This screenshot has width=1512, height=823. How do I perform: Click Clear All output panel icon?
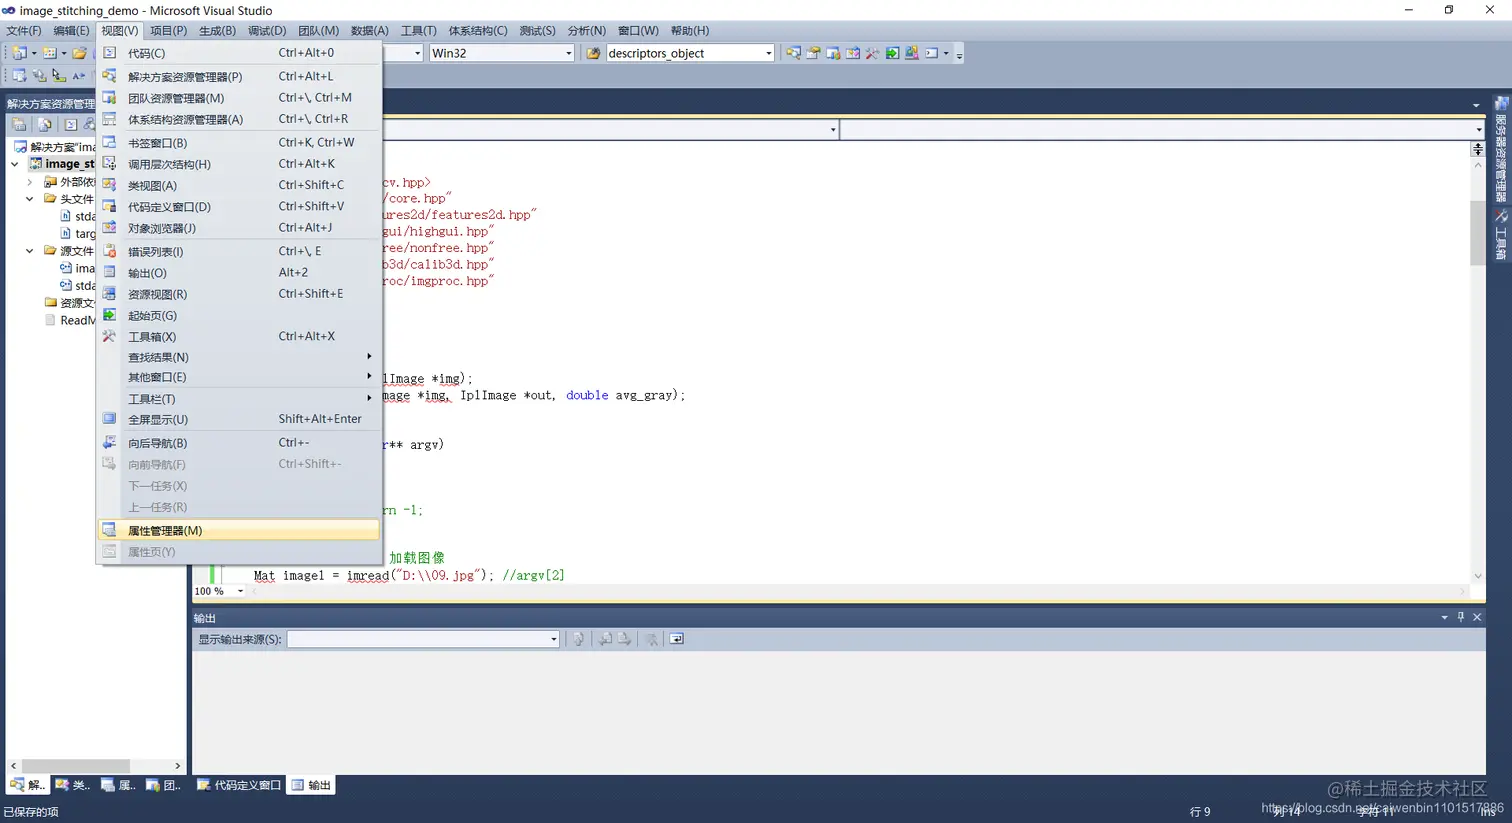point(652,639)
